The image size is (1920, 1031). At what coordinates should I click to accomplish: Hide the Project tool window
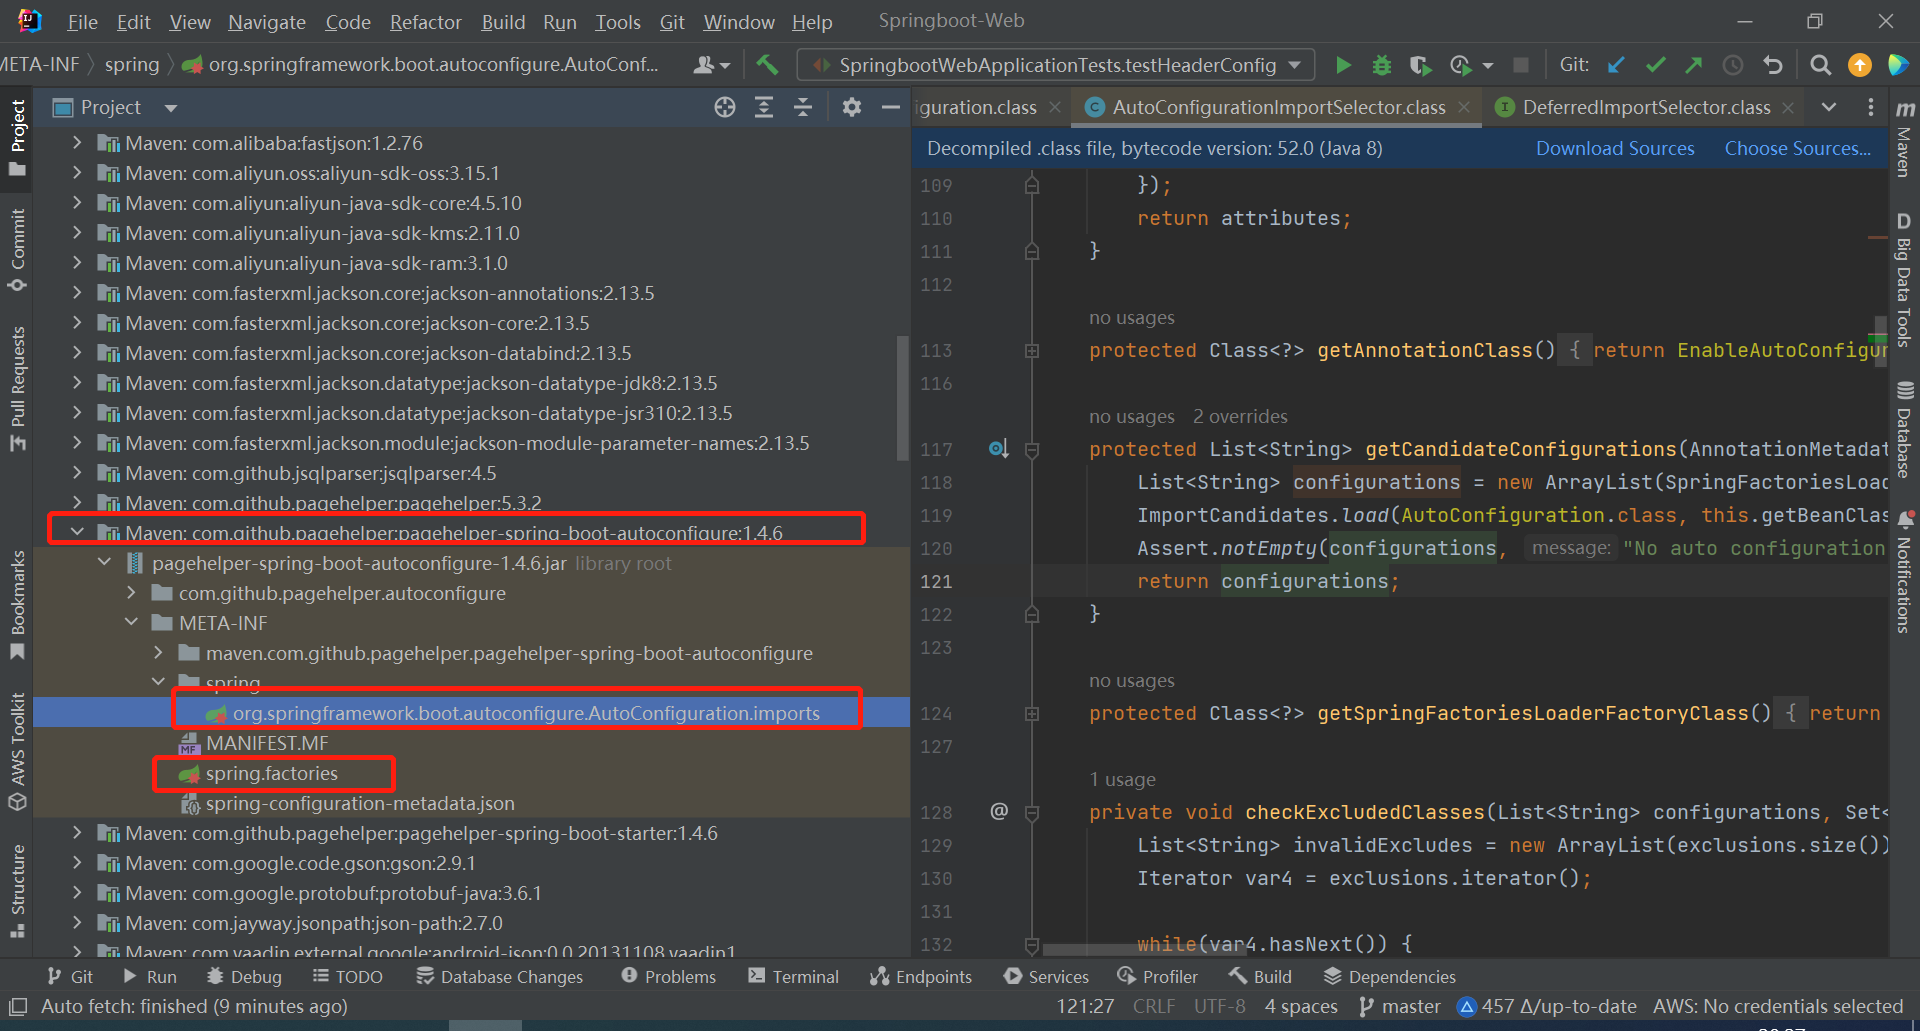[890, 107]
